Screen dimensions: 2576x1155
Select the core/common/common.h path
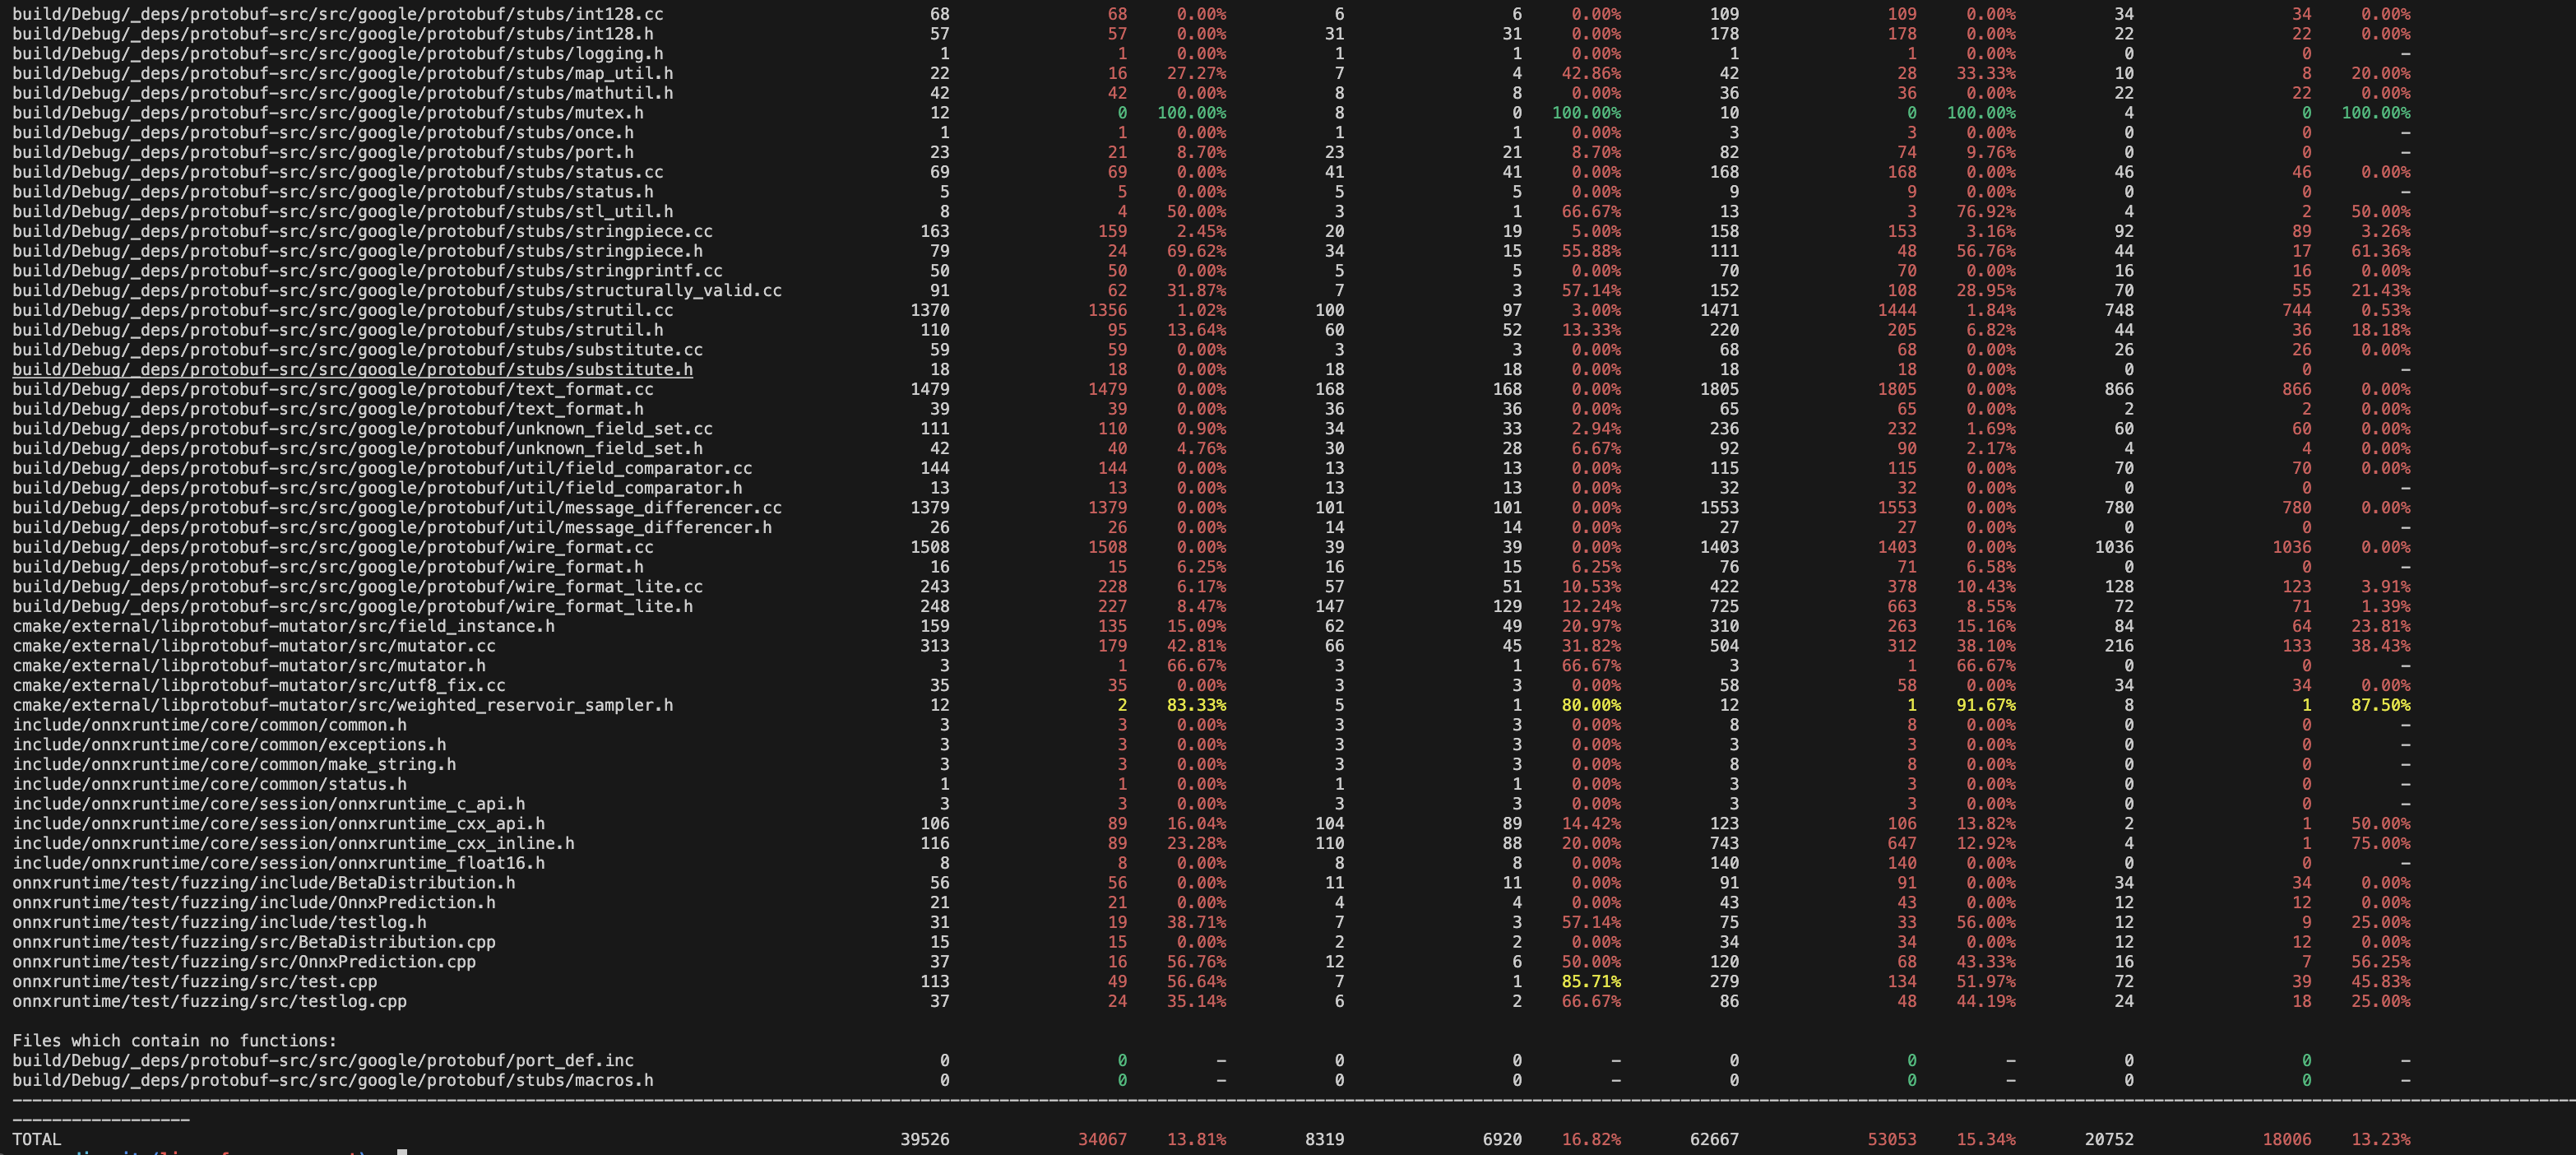(209, 725)
